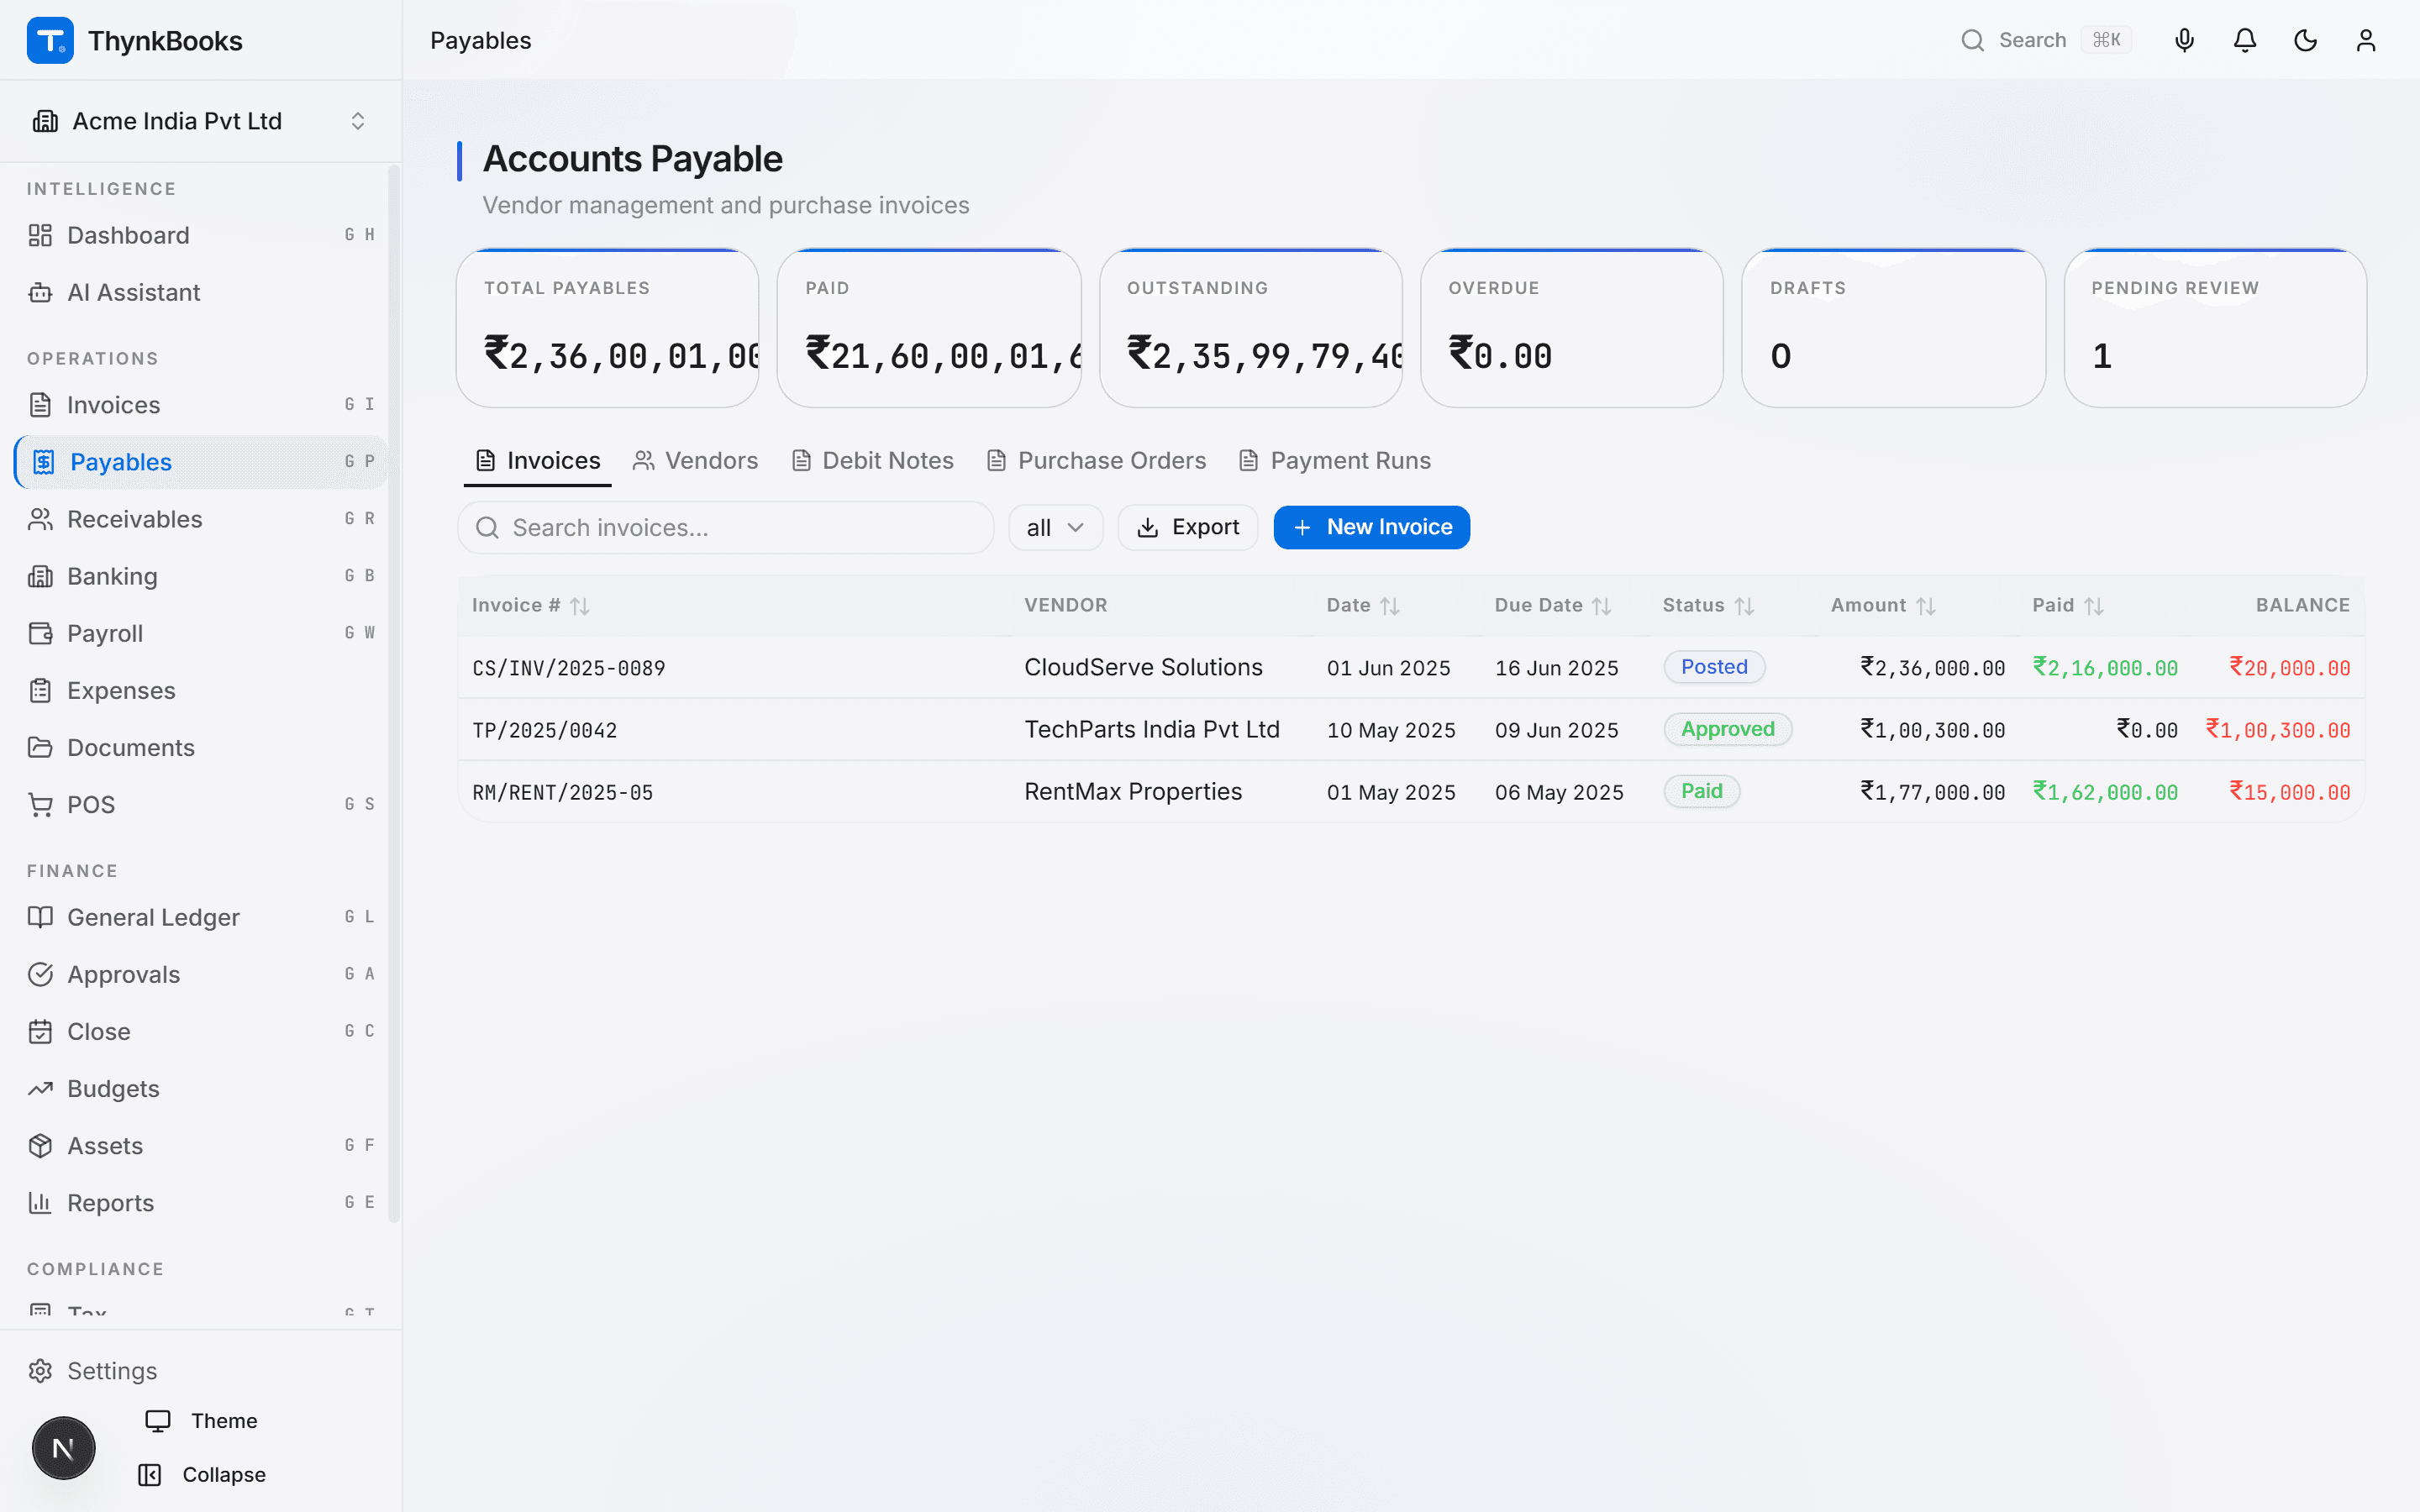The height and width of the screenshot is (1512, 2420).
Task: Click the Export button
Action: [1188, 527]
